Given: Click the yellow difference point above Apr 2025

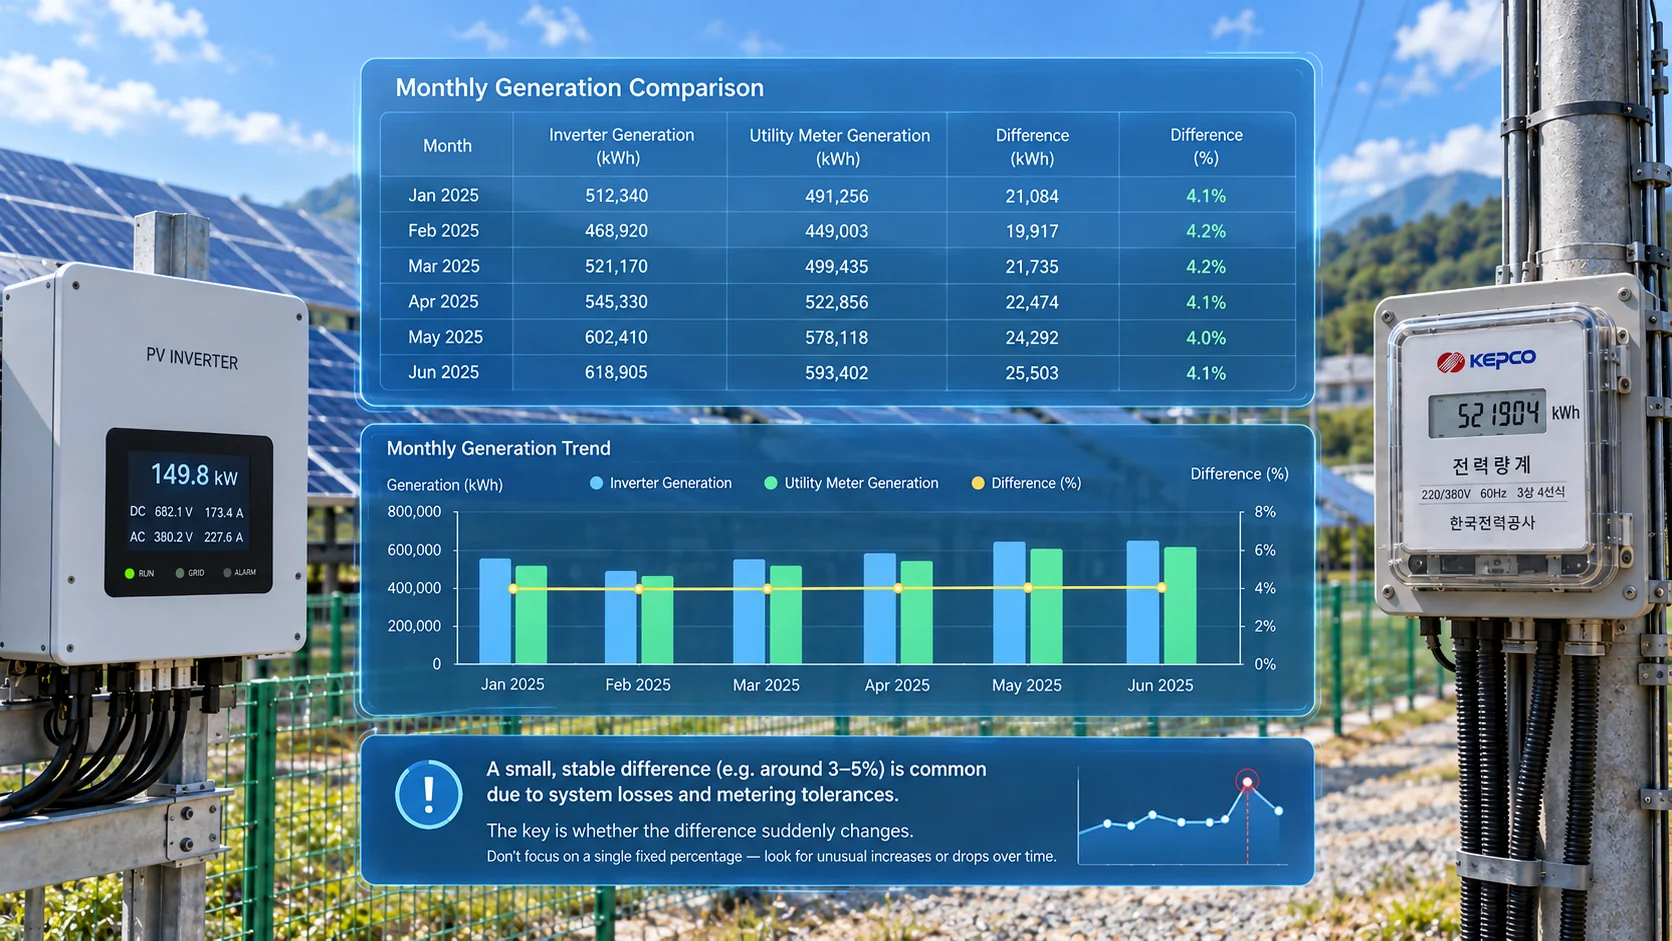Looking at the screenshot, I should pyautogui.click(x=898, y=588).
